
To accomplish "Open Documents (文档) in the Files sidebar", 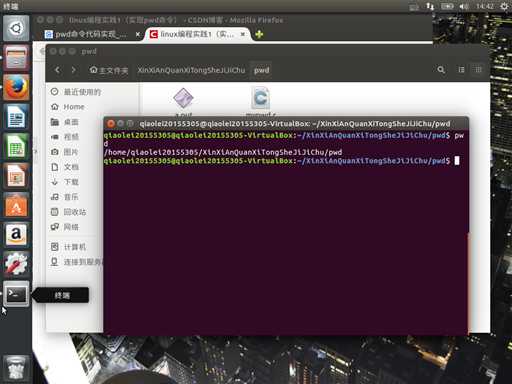I will (65, 167).
